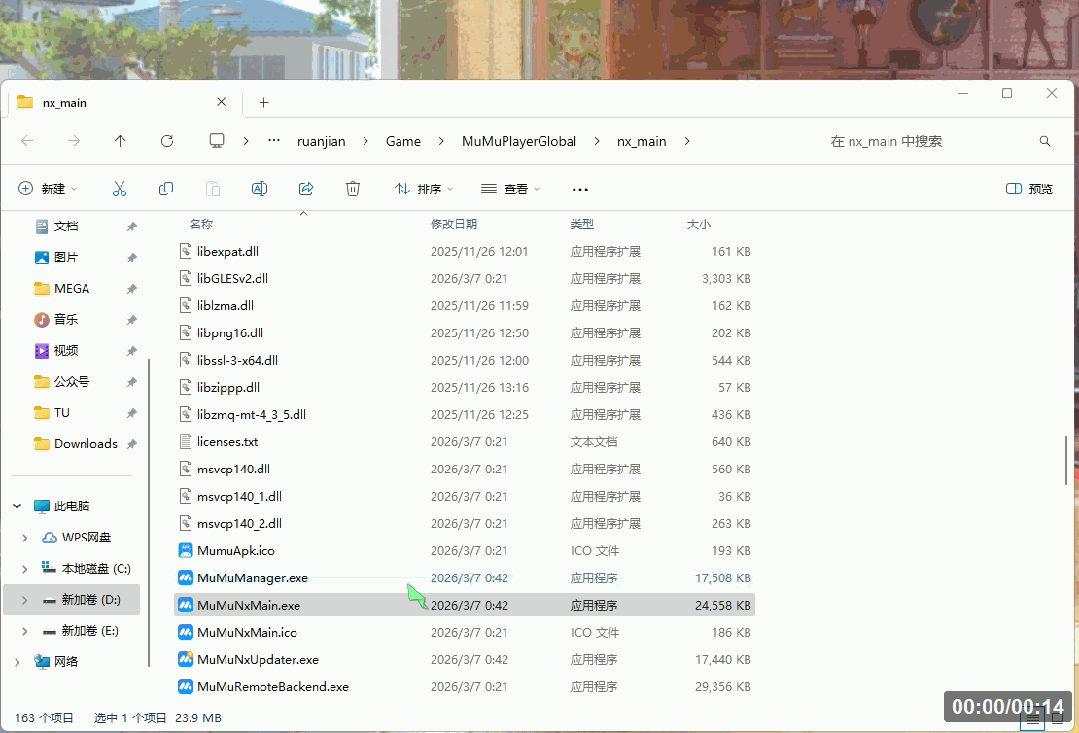Open the MEGA folder in sidebar
This screenshot has width=1079, height=733.
[61, 288]
